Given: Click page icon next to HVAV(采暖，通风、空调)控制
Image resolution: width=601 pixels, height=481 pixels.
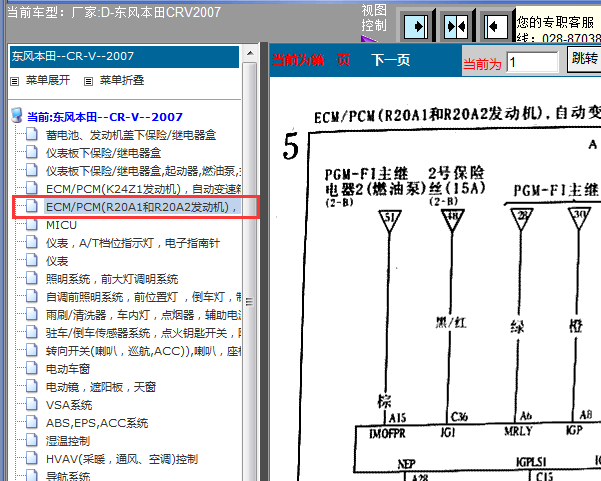Looking at the screenshot, I should point(32,459).
